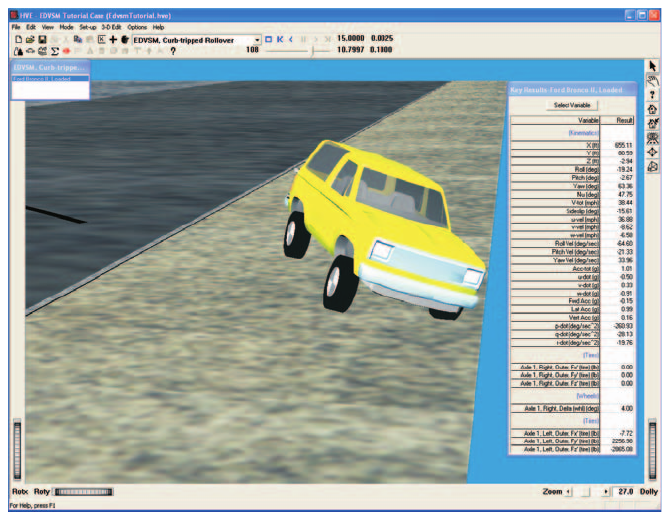
Task: Open the vehicle editor car icon
Action: (x=30, y=51)
